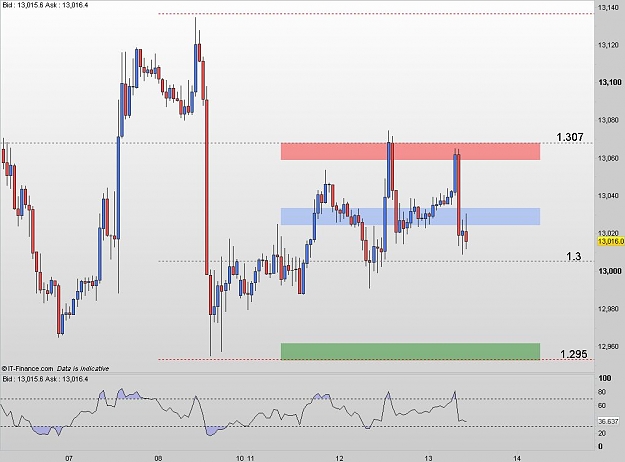
Task: Click the 13,080 price axis label
Action: tap(608, 120)
